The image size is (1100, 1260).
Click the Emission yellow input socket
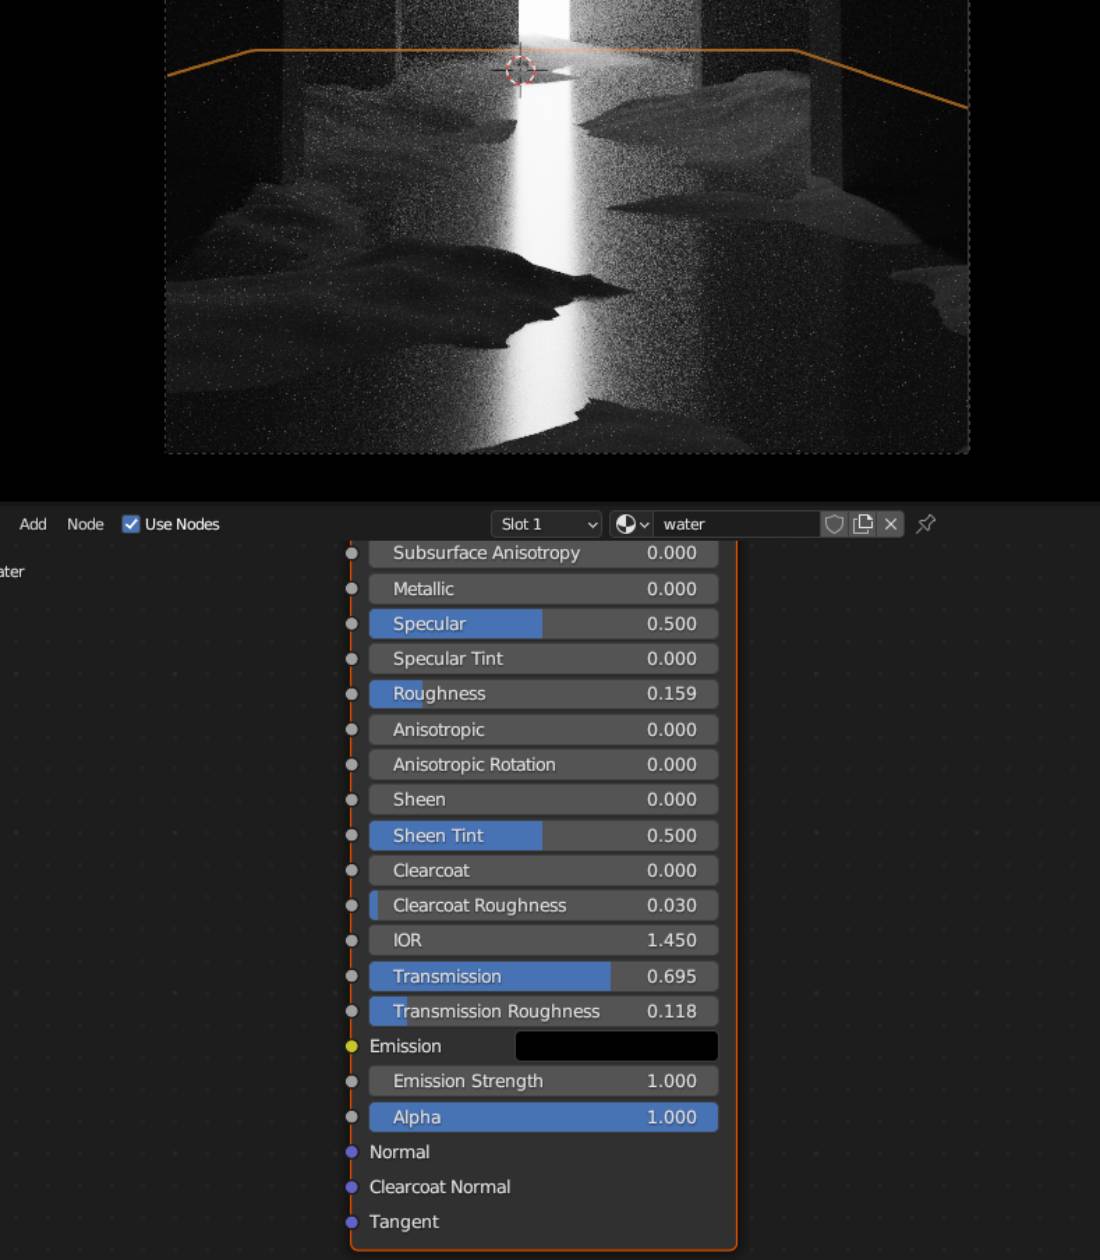[352, 1047]
